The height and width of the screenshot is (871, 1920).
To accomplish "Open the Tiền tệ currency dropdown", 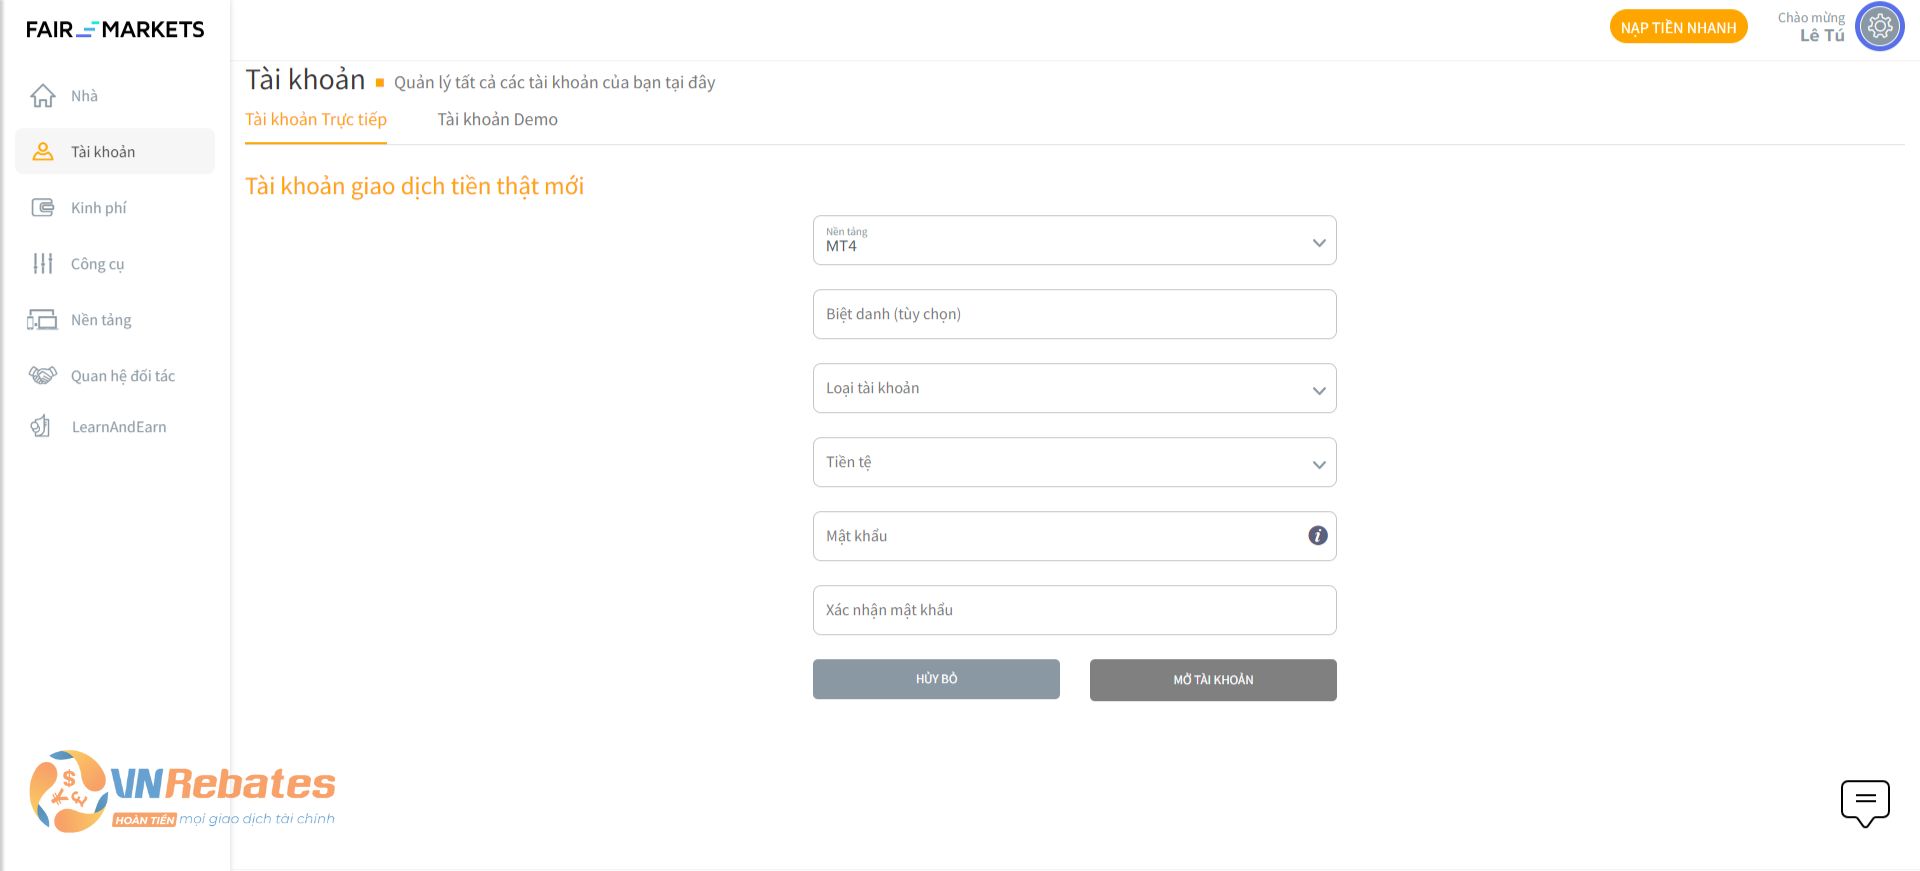I will click(1075, 462).
